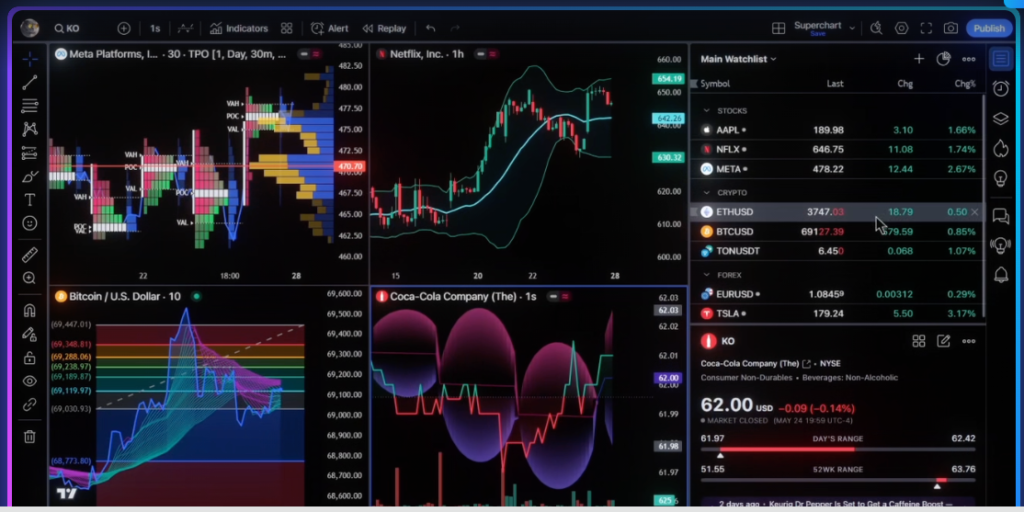Open chart settings gear
The height and width of the screenshot is (512, 1024).
tap(902, 28)
